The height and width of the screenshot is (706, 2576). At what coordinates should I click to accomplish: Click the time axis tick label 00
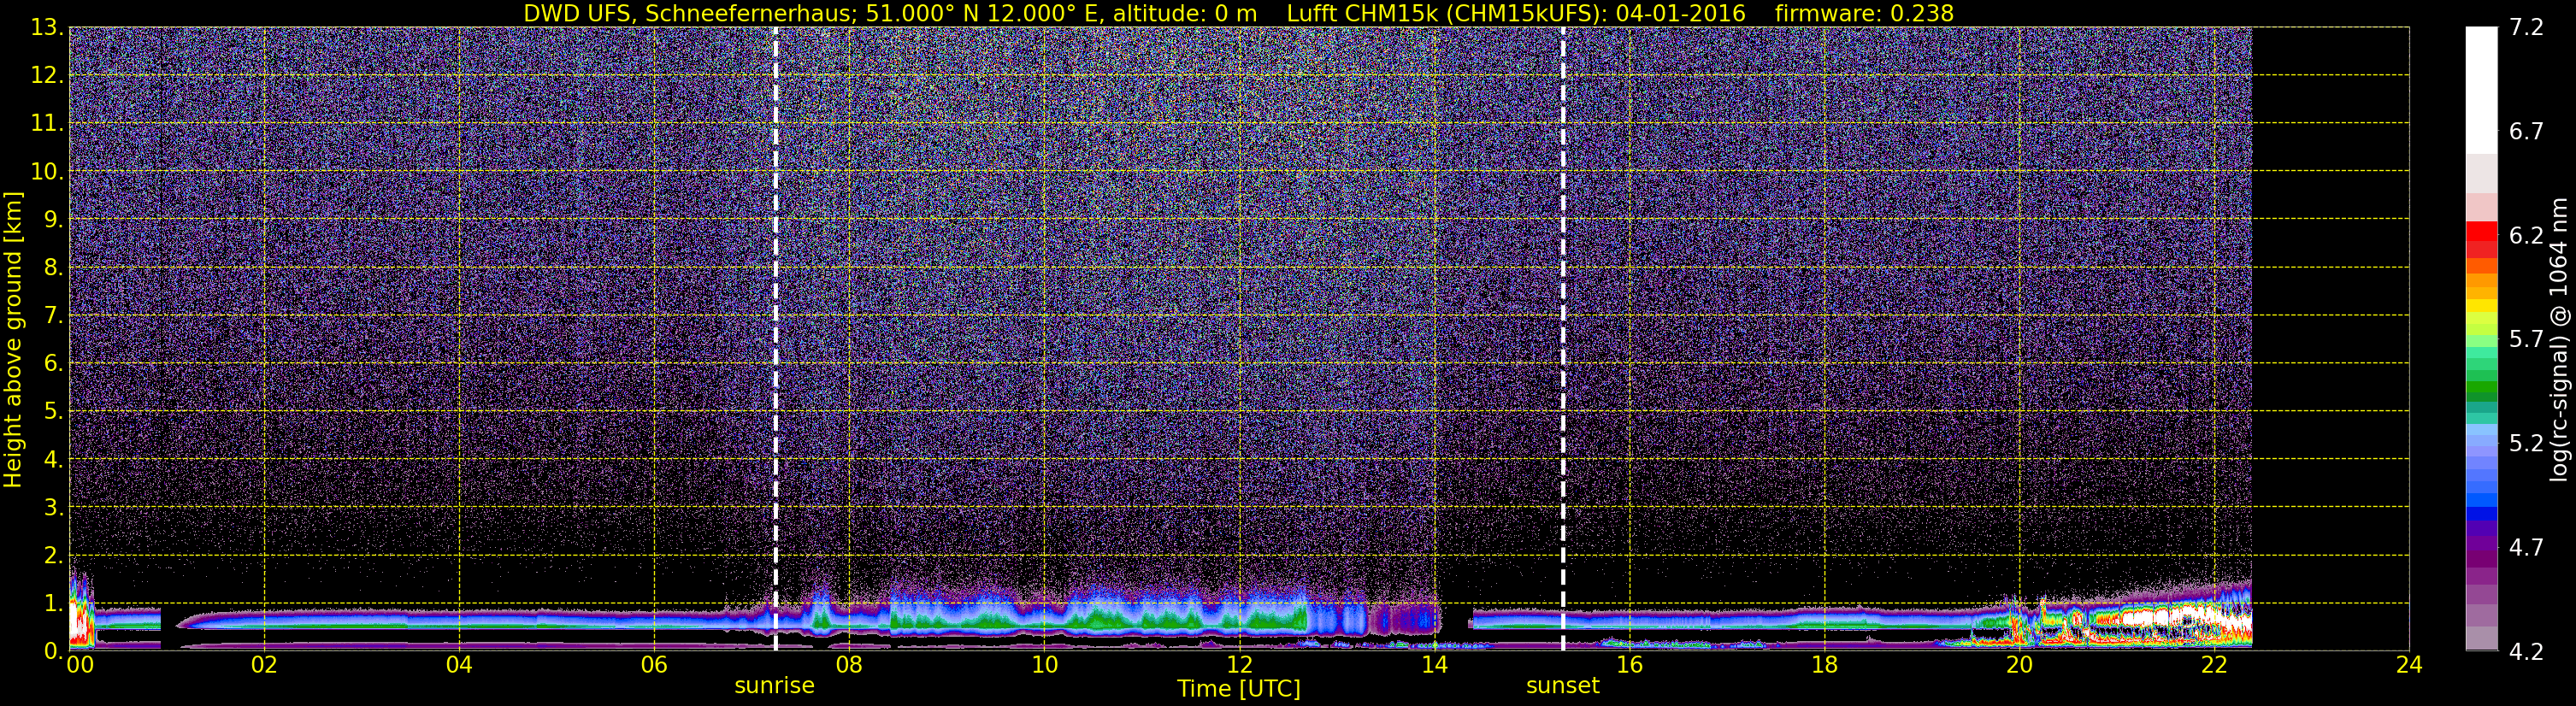[80, 665]
